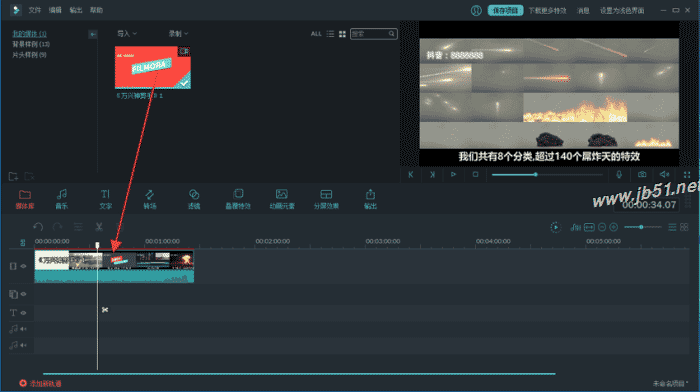Switch to the 叠覆特效 (Overlays) tab

pos(238,199)
